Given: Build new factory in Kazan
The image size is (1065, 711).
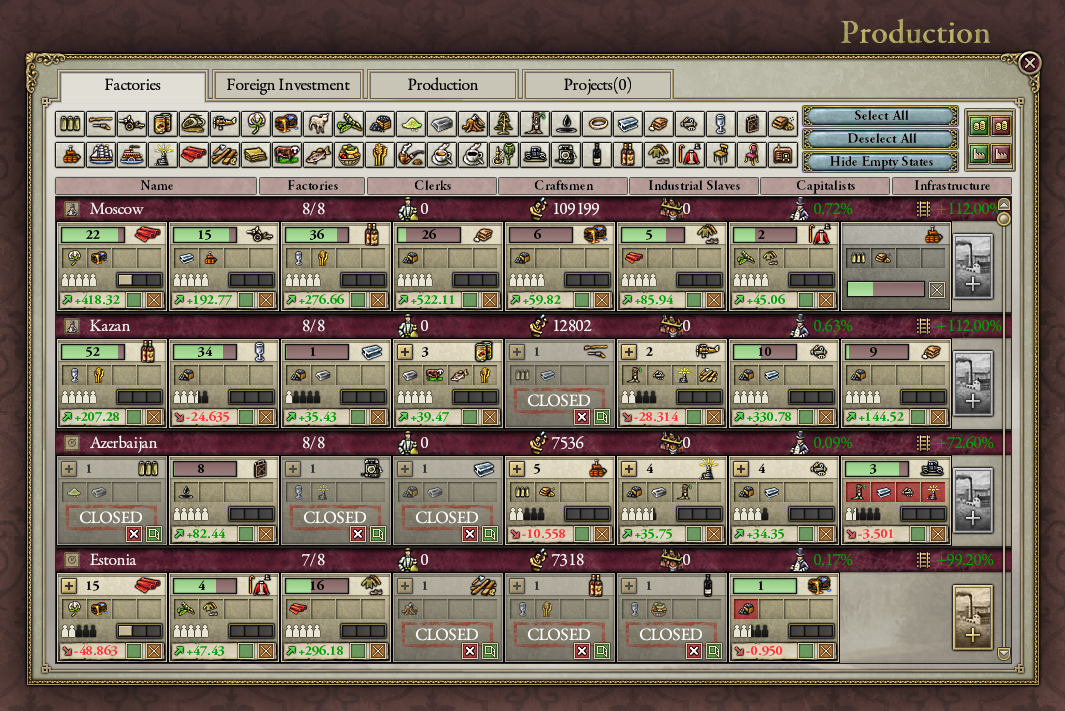Looking at the screenshot, I should click(x=973, y=383).
